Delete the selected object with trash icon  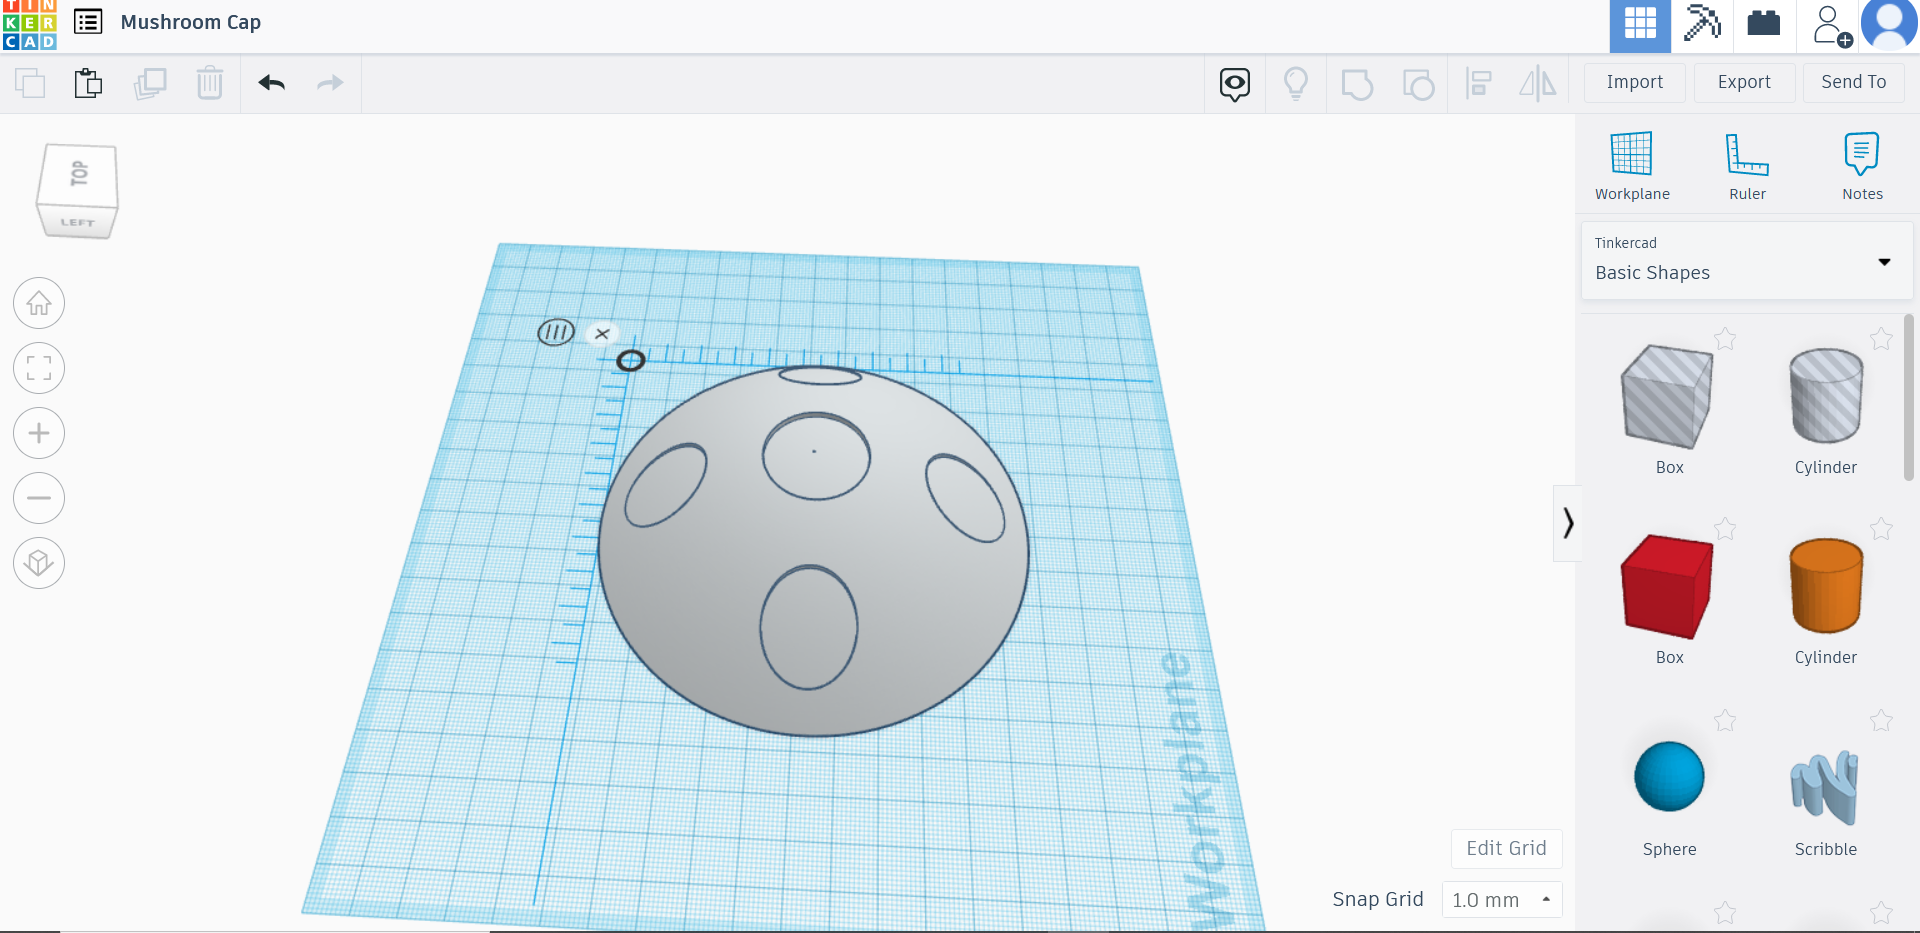[x=210, y=84]
